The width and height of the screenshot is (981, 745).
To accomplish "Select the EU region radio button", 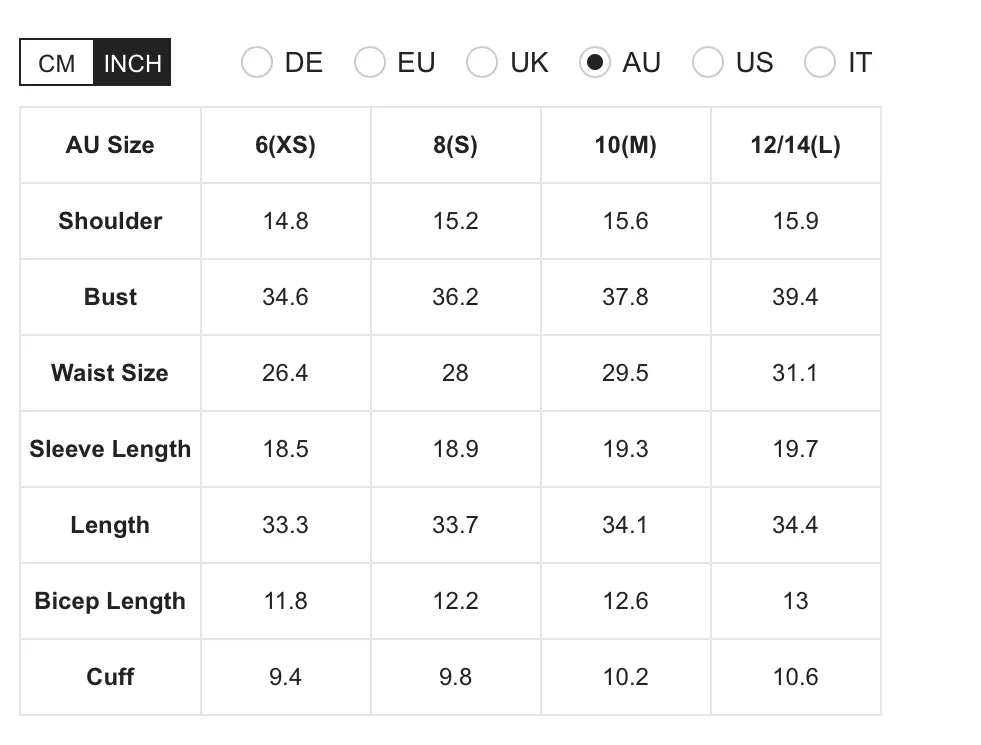I will pyautogui.click(x=370, y=62).
